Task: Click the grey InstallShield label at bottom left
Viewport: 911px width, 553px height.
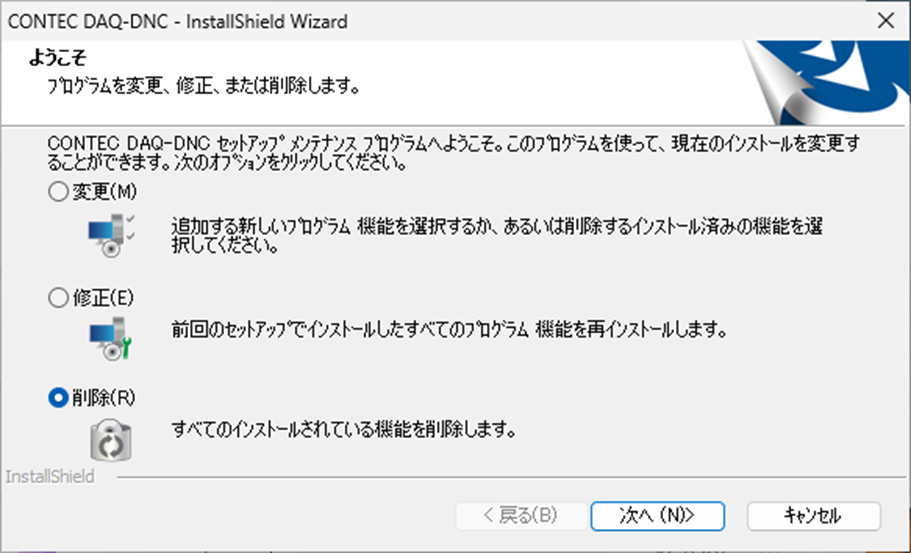Action: pos(50,477)
